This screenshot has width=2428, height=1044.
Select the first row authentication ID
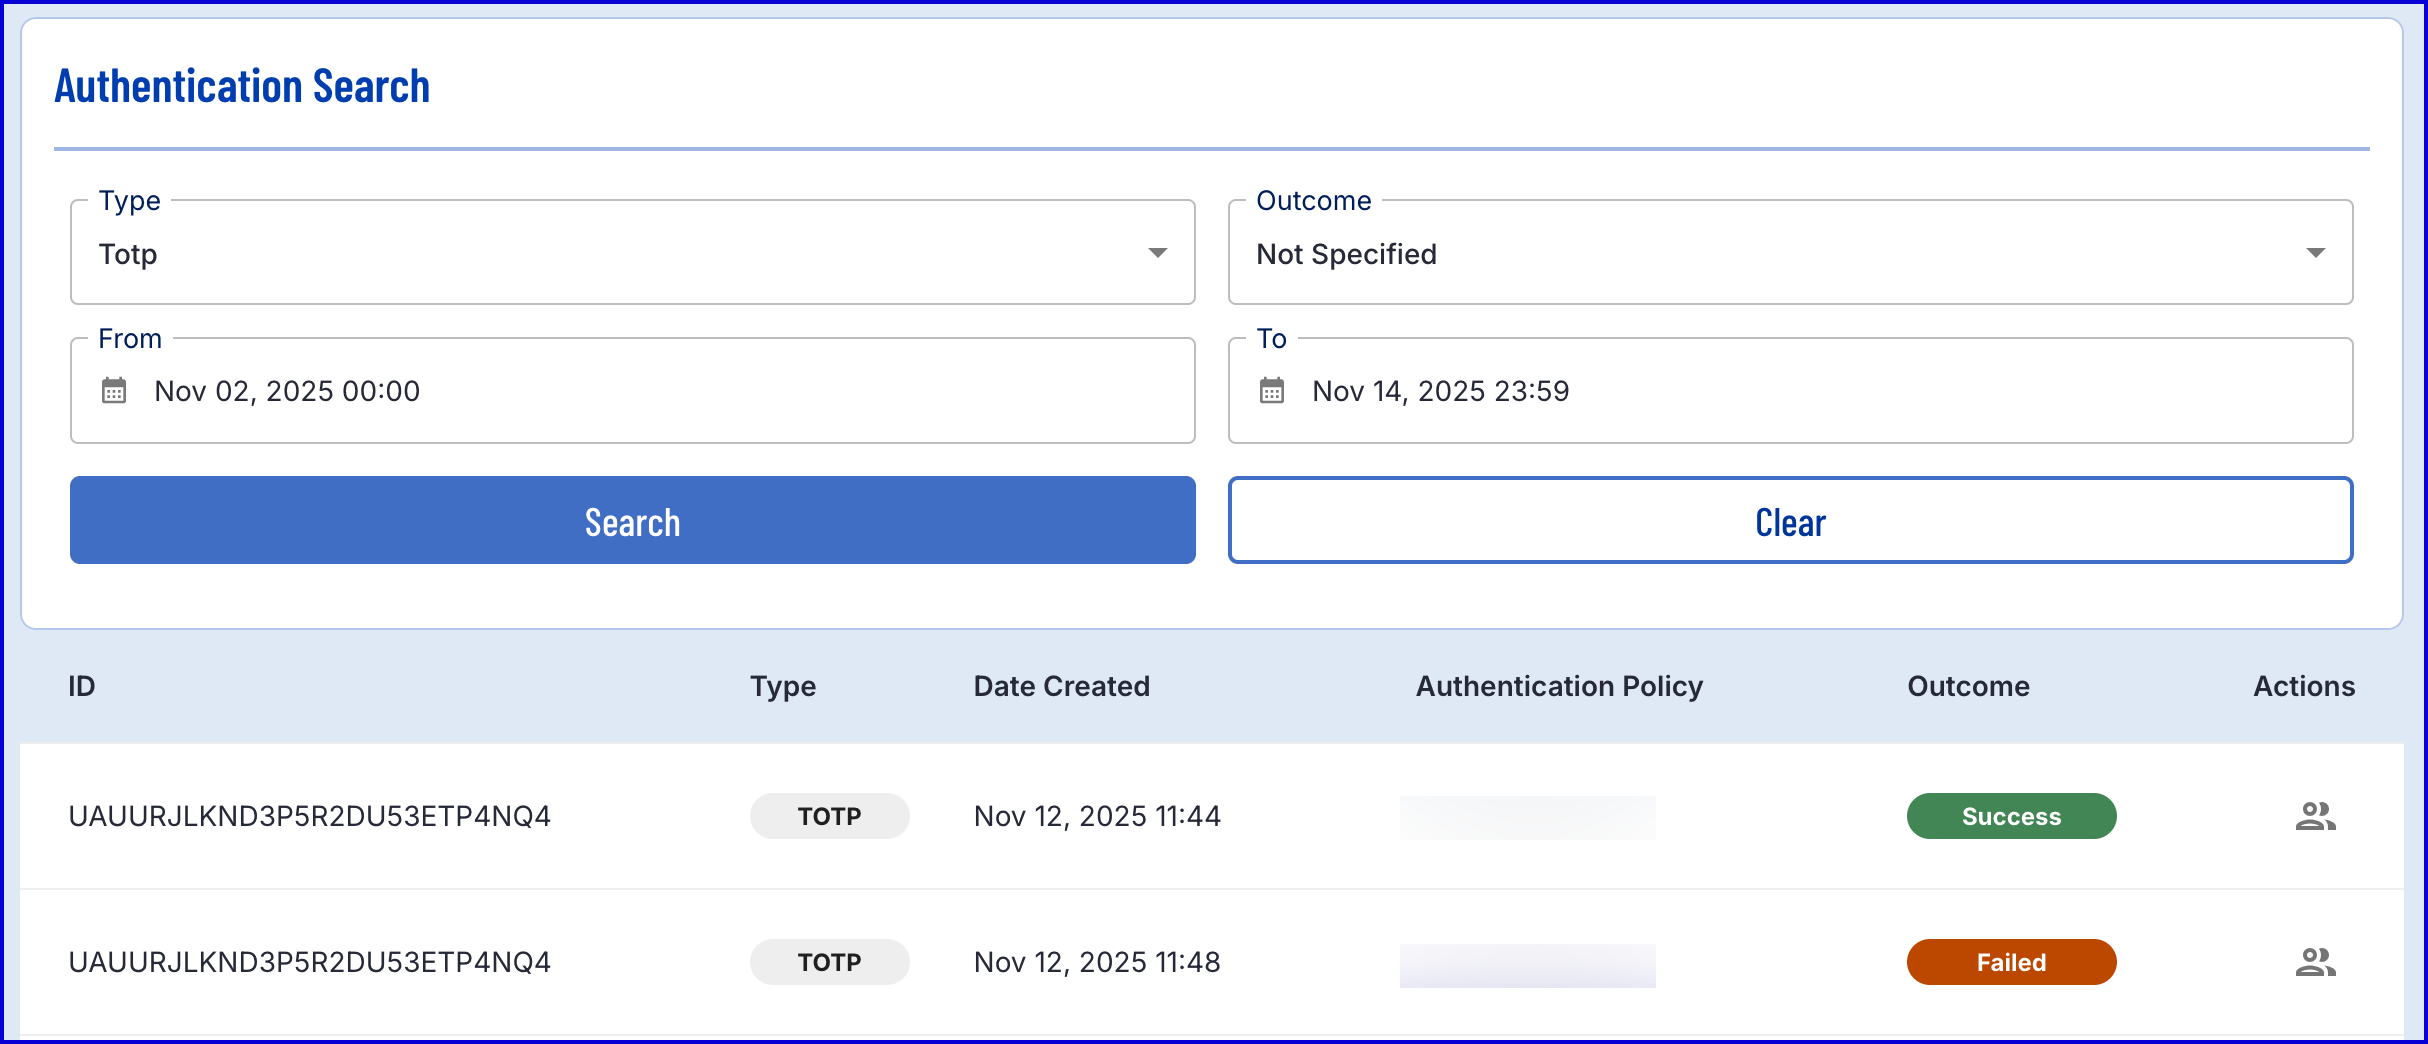pos(309,817)
